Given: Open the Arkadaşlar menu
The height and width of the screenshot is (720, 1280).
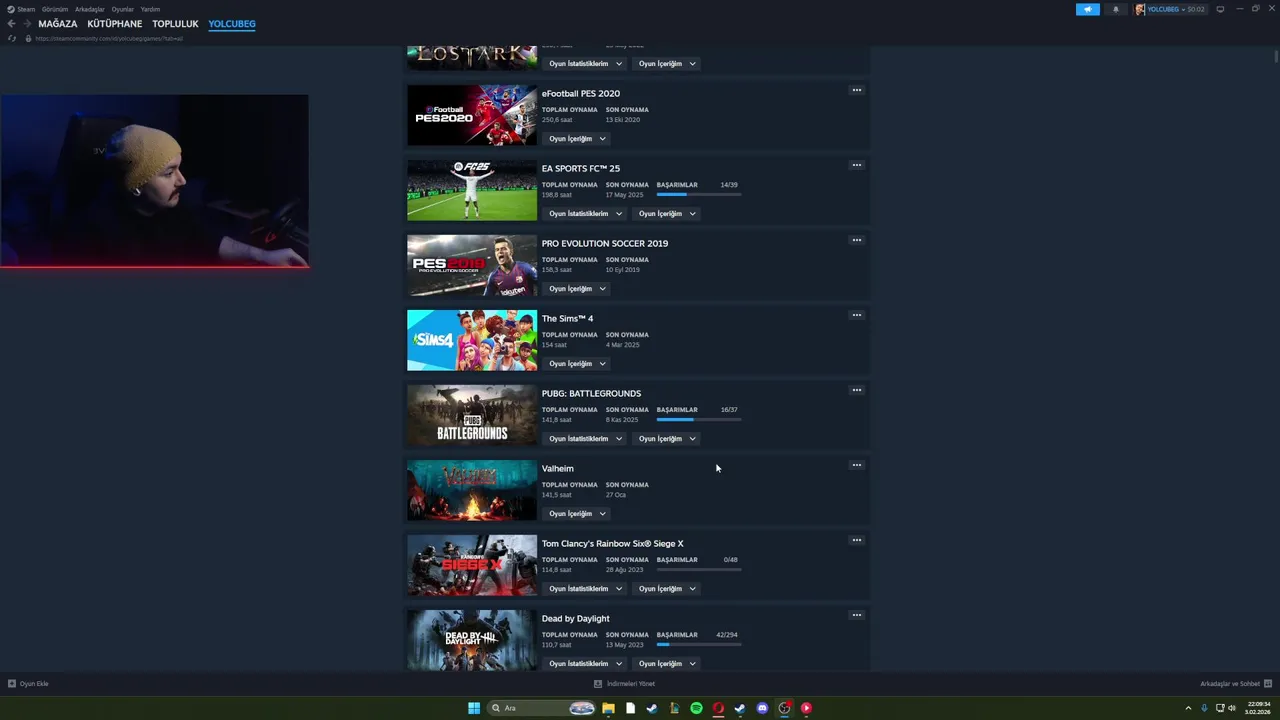Looking at the screenshot, I should pyautogui.click(x=90, y=9).
